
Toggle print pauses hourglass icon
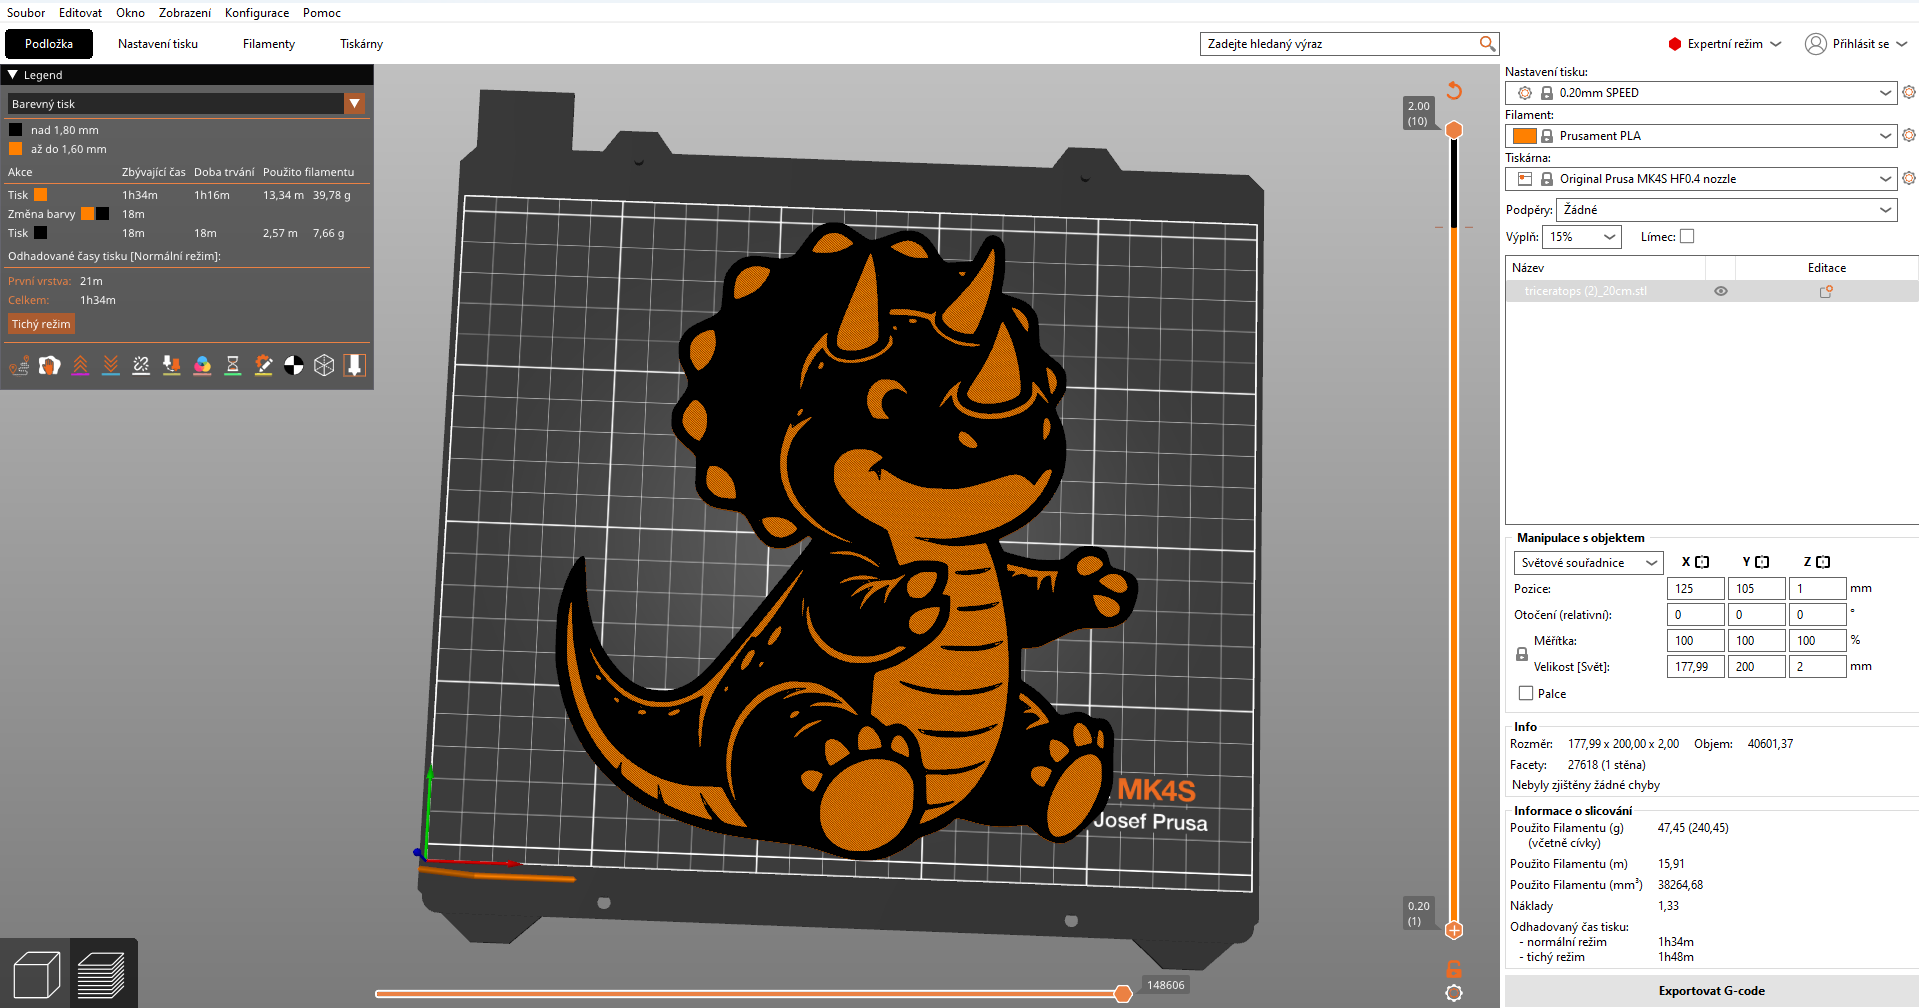click(233, 366)
